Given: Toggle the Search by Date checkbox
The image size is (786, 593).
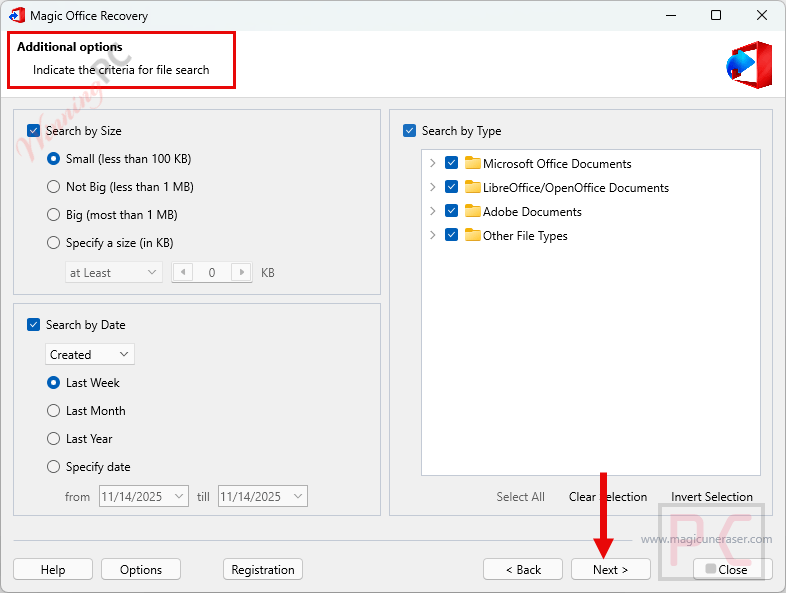Looking at the screenshot, I should [33, 325].
